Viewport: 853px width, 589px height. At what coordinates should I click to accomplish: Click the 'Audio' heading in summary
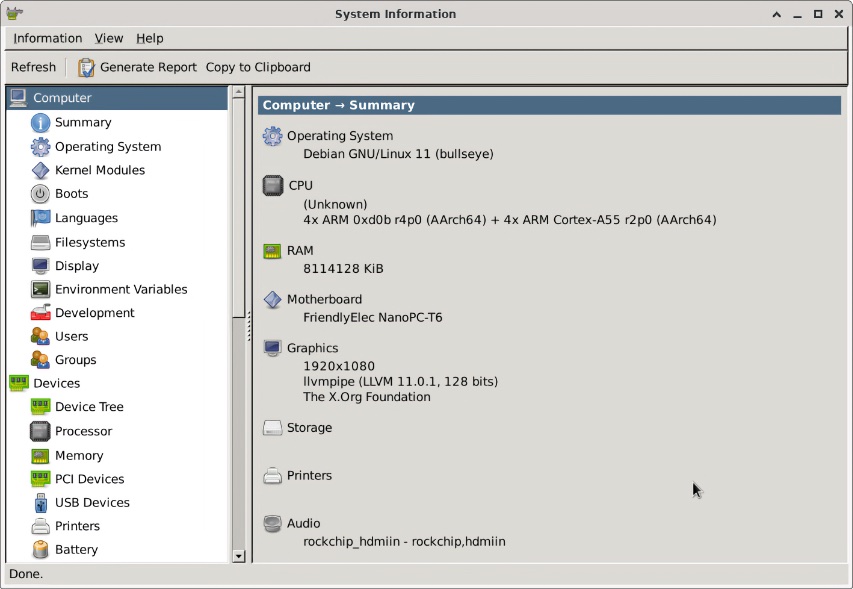[304, 523]
